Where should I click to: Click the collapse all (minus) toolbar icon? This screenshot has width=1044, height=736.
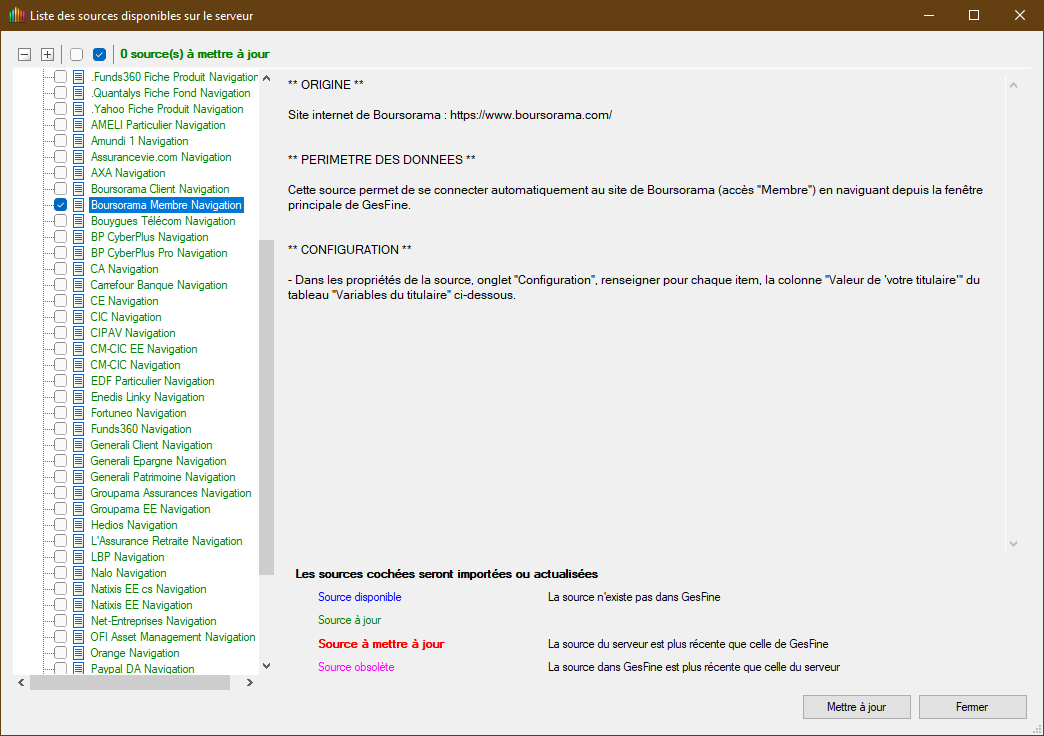pyautogui.click(x=25, y=54)
